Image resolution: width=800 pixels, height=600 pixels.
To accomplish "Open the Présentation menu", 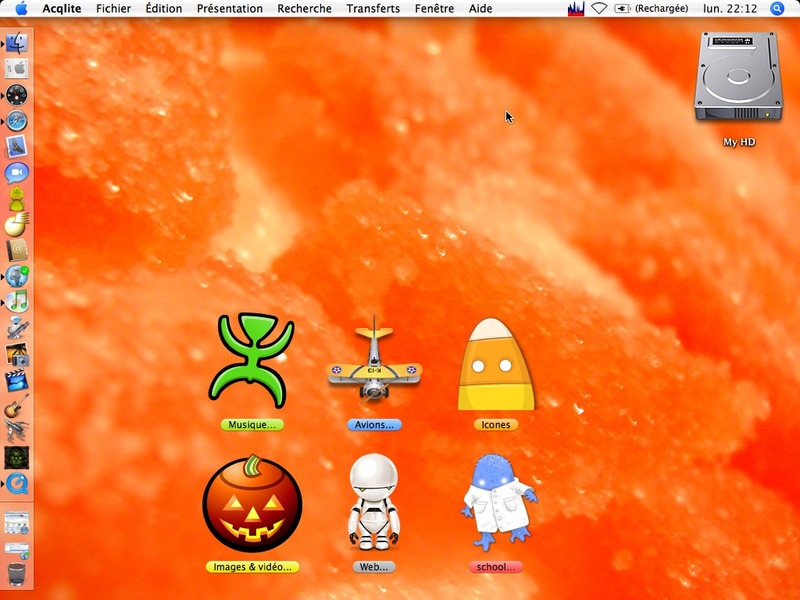I will pyautogui.click(x=229, y=8).
